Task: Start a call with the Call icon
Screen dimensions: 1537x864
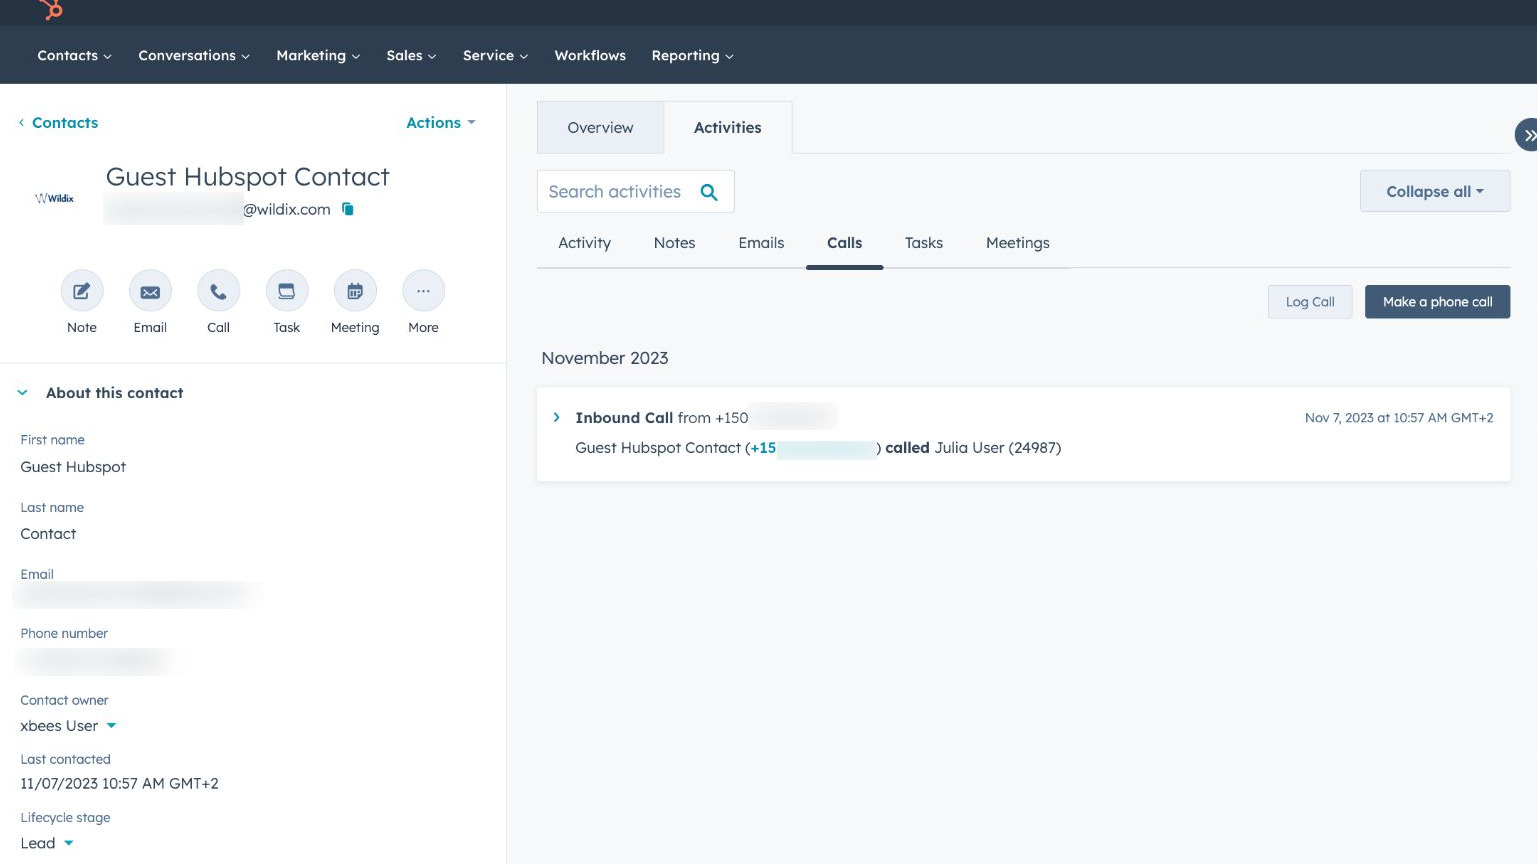Action: coord(218,291)
